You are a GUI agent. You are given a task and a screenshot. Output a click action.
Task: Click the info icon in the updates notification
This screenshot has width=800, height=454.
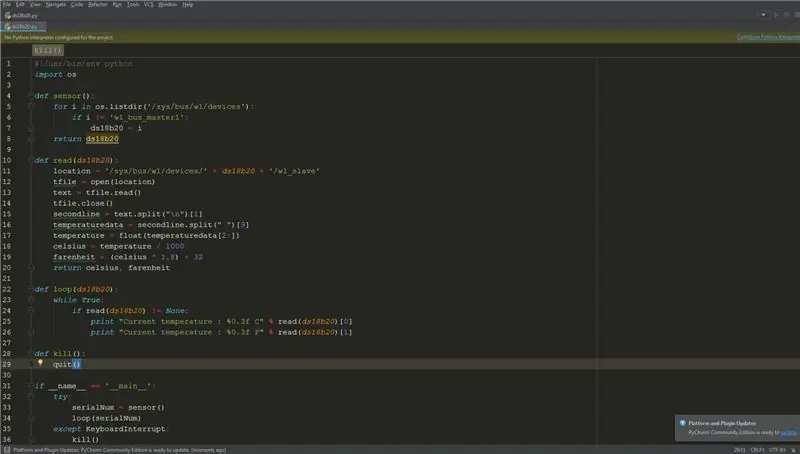click(682, 423)
